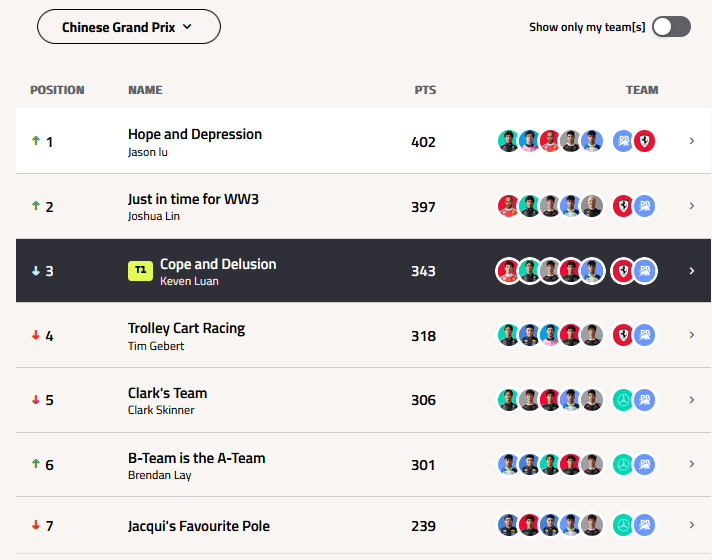Click the Ferrari logo in Just in time for WW3 row

(623, 206)
